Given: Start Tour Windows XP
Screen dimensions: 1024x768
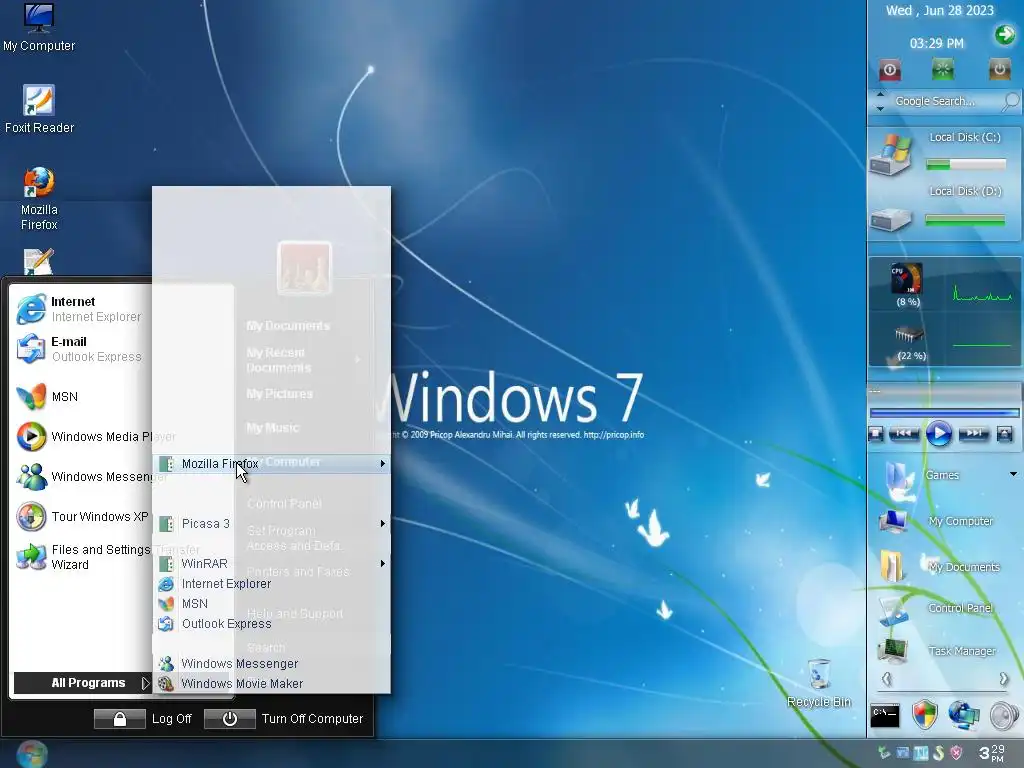Looking at the screenshot, I should [x=82, y=517].
